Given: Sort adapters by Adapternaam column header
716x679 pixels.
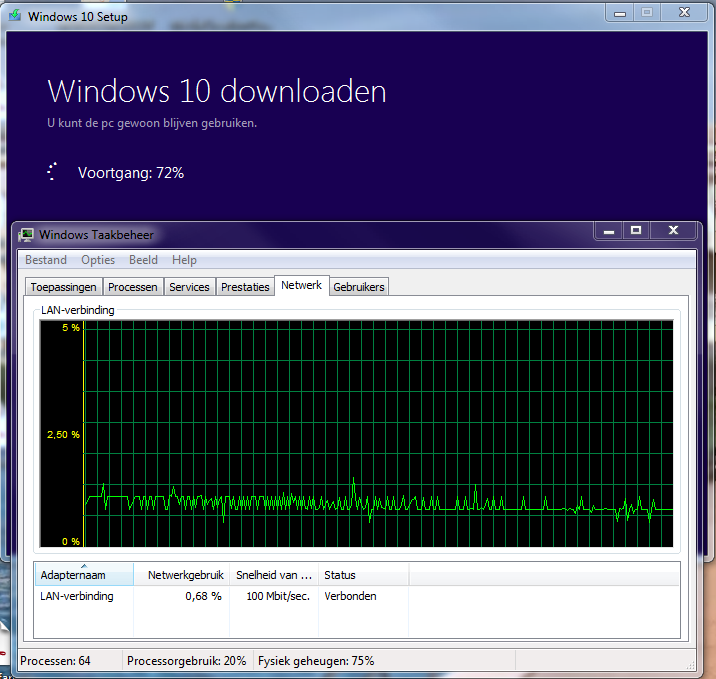Looking at the screenshot, I should tap(84, 575).
